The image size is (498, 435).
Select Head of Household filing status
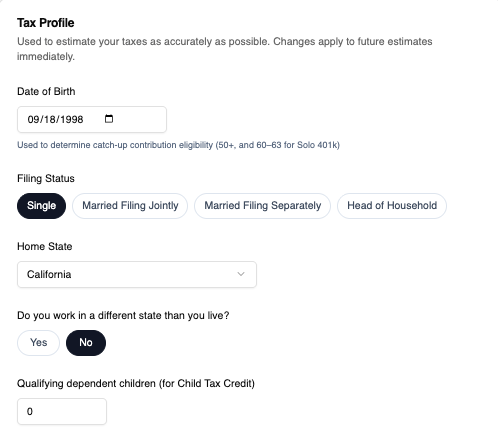tap(392, 206)
